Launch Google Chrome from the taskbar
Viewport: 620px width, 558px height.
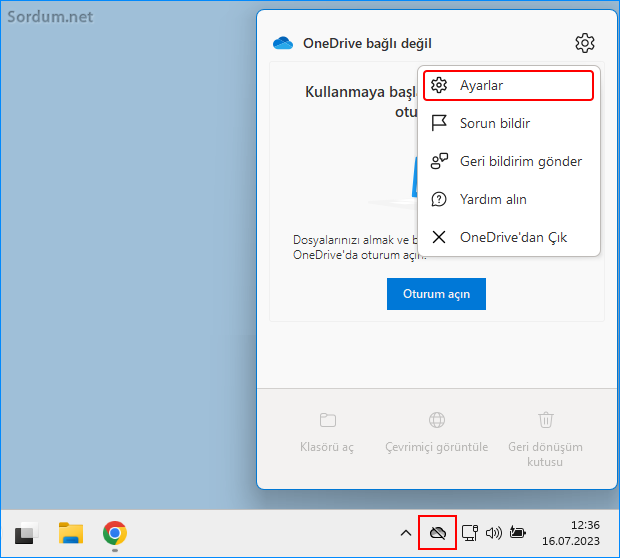pos(115,533)
